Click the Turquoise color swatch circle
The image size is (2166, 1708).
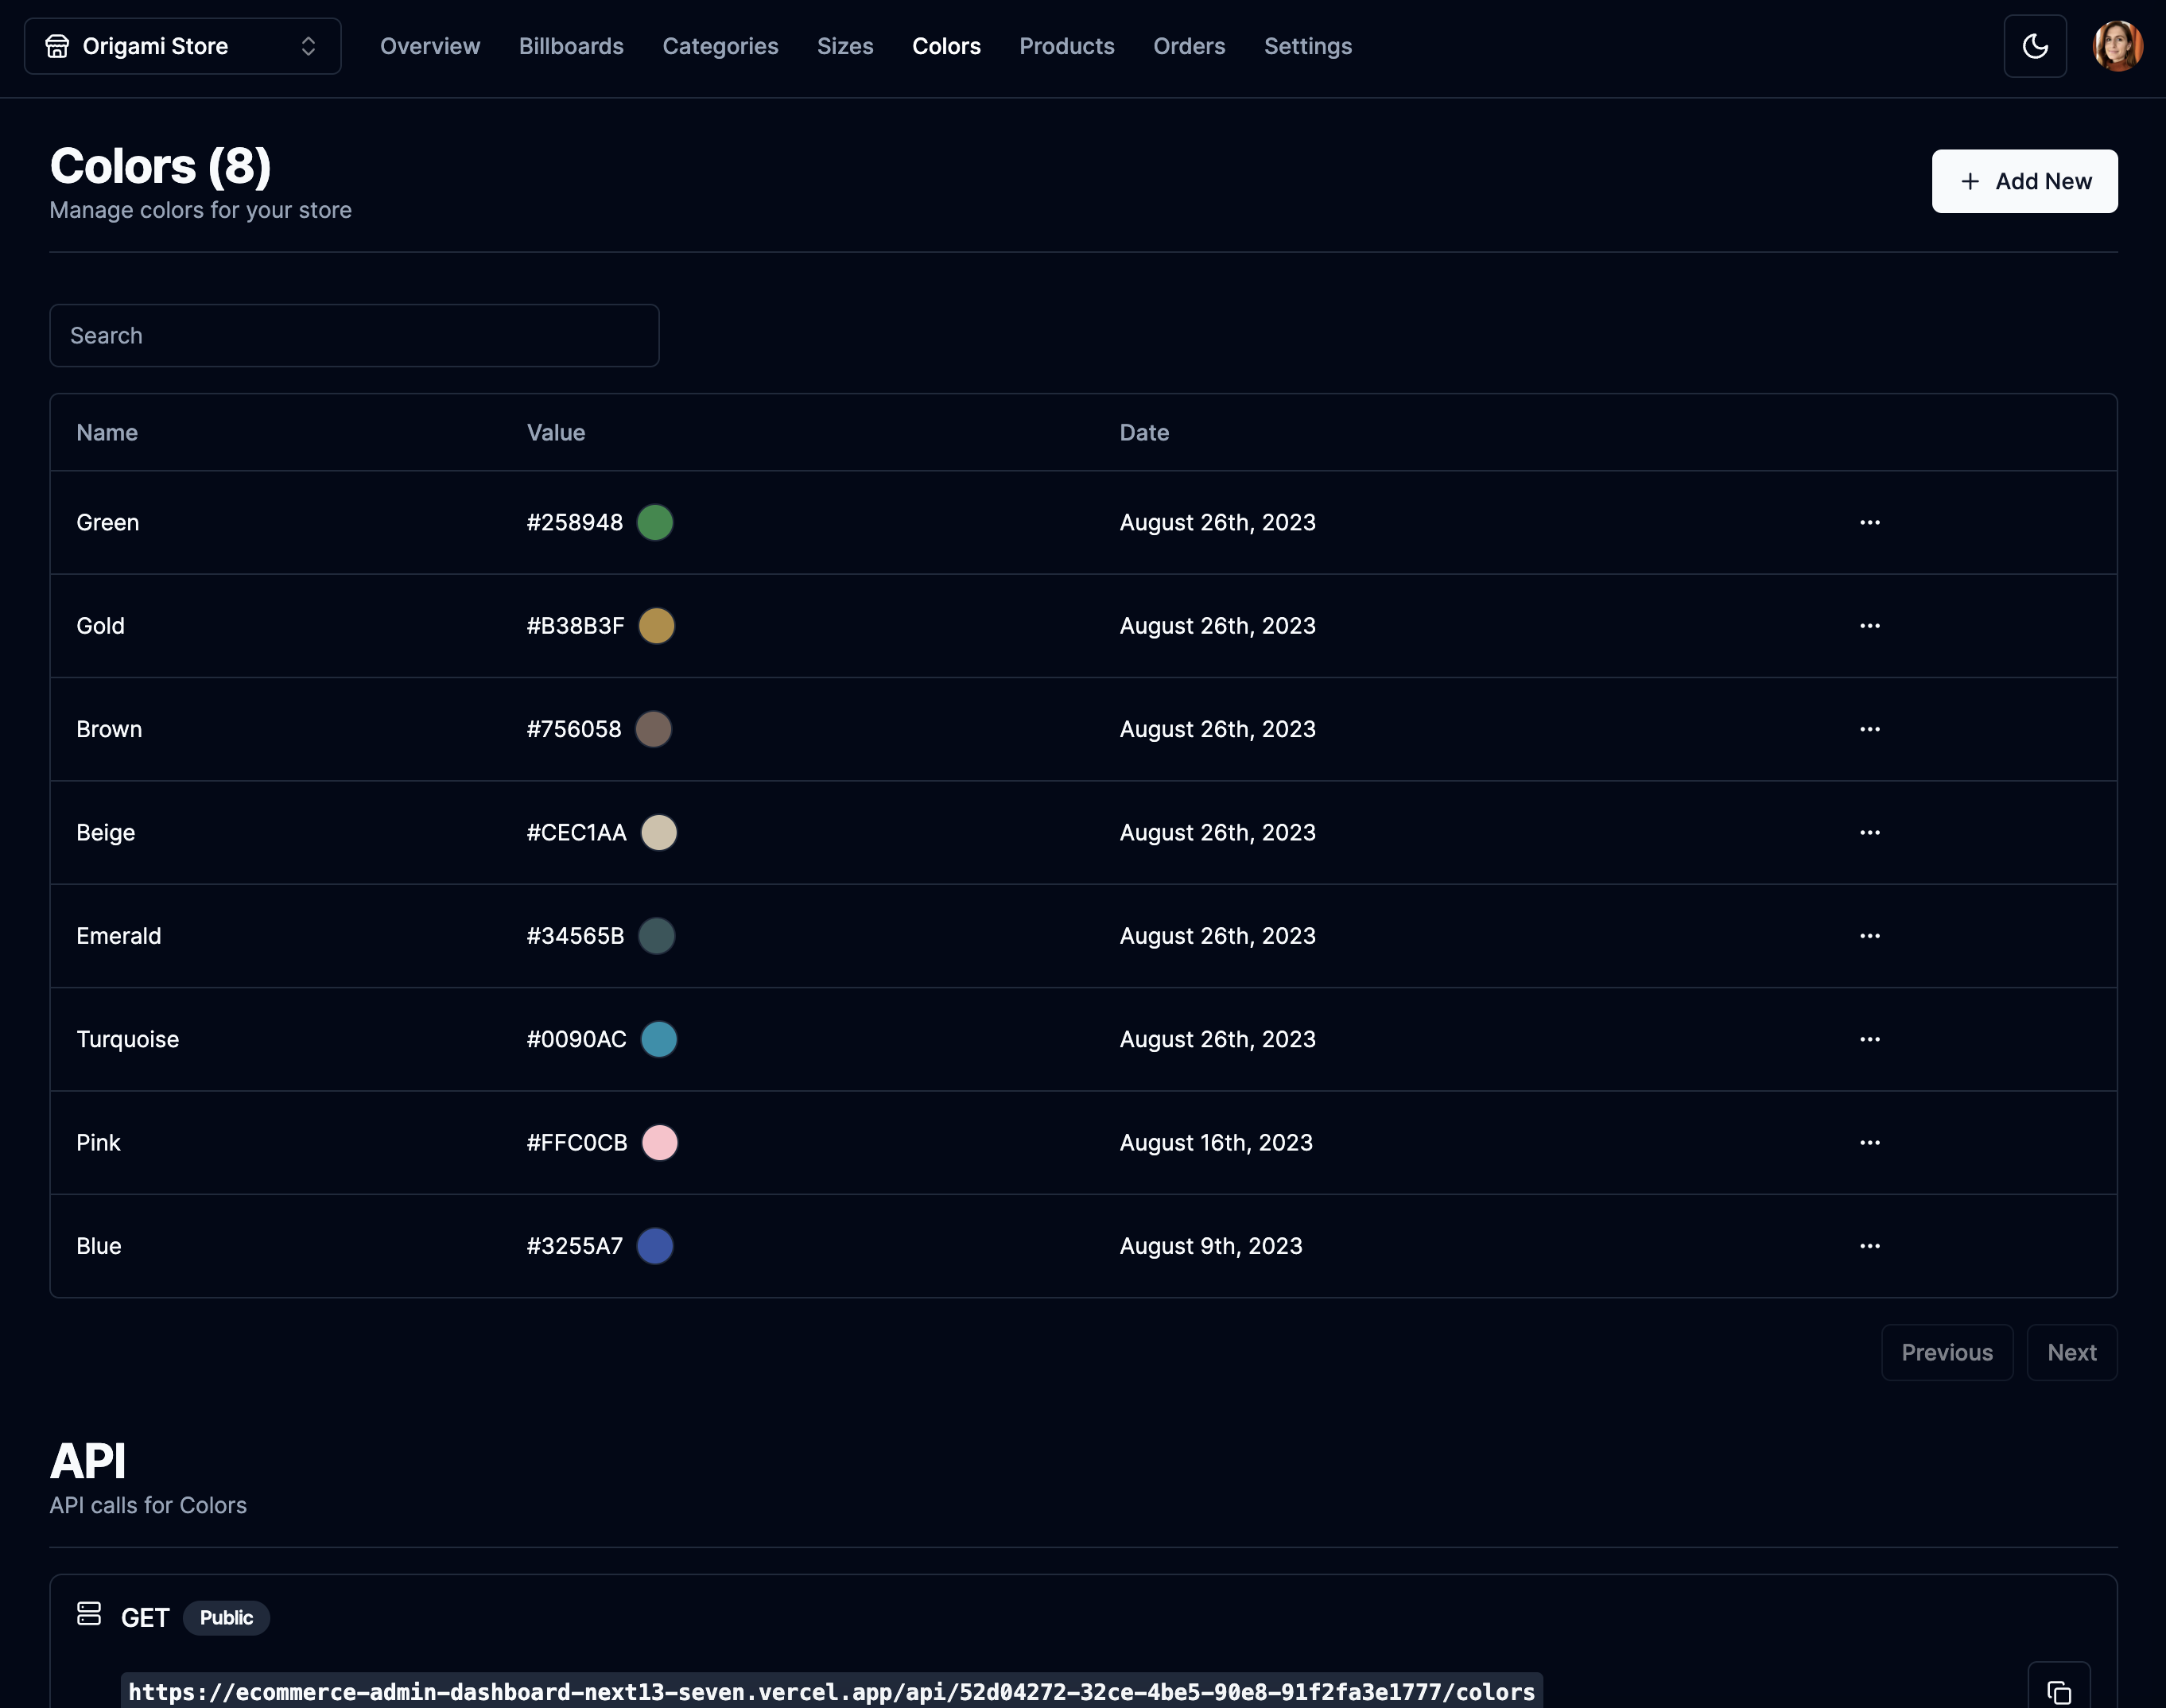[x=658, y=1039]
